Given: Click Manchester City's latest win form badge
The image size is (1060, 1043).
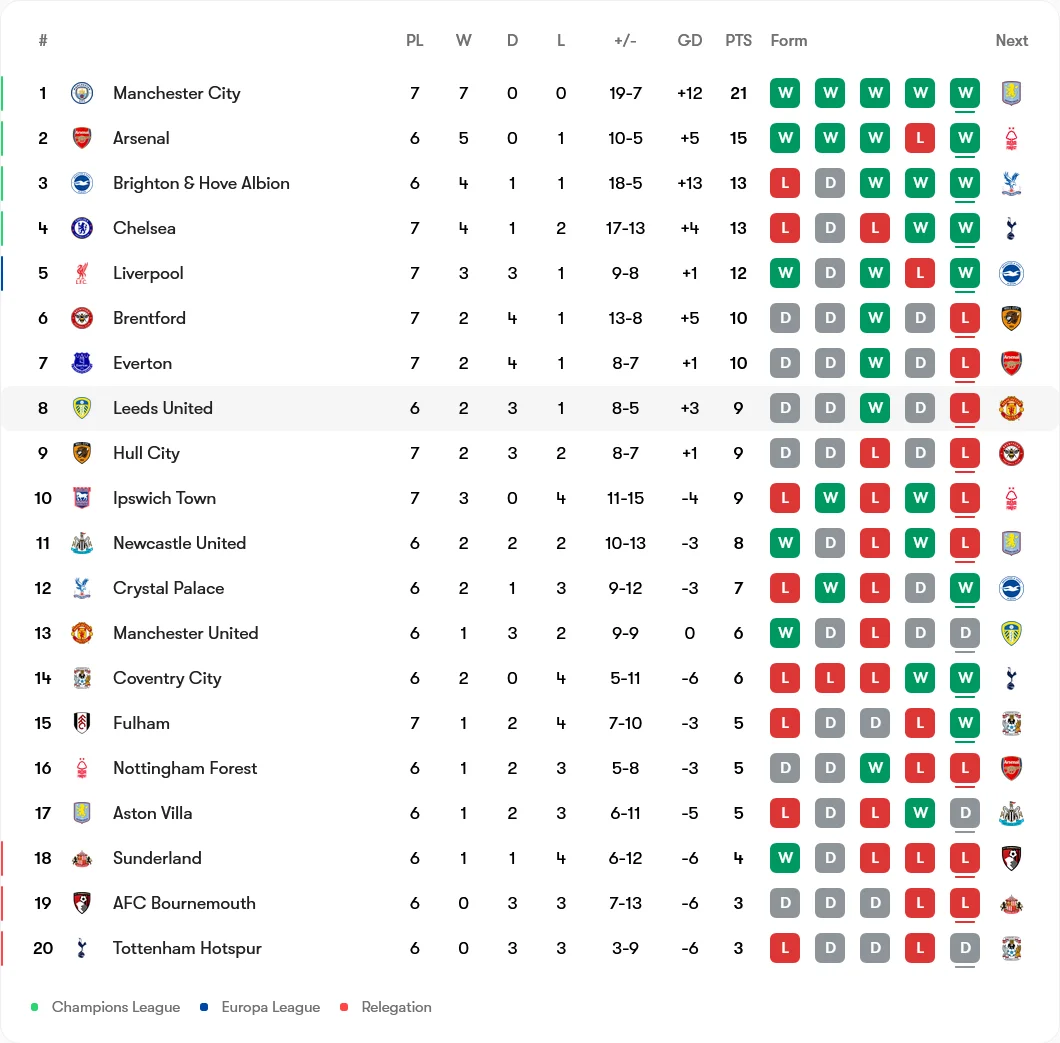Looking at the screenshot, I should click(x=965, y=93).
